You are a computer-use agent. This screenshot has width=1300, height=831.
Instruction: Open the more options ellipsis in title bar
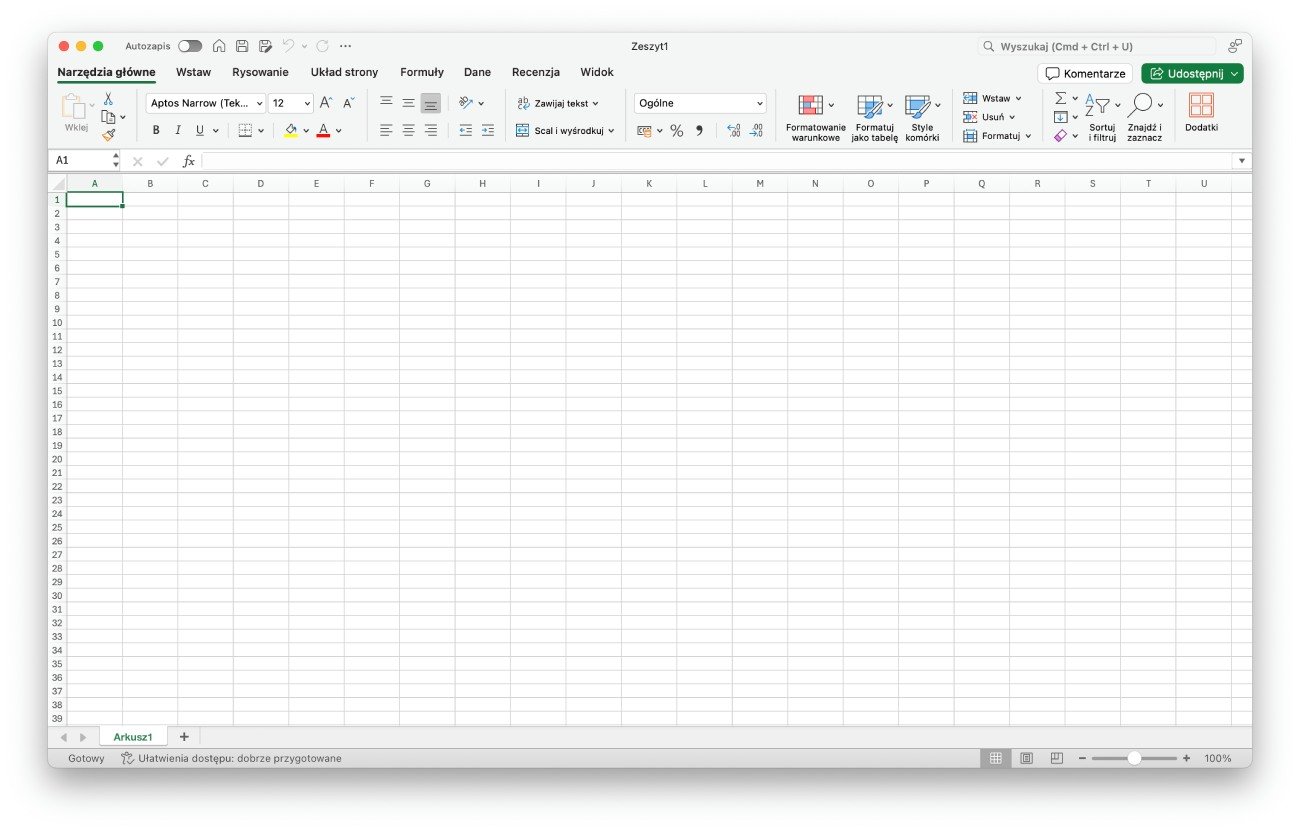[x=346, y=46]
